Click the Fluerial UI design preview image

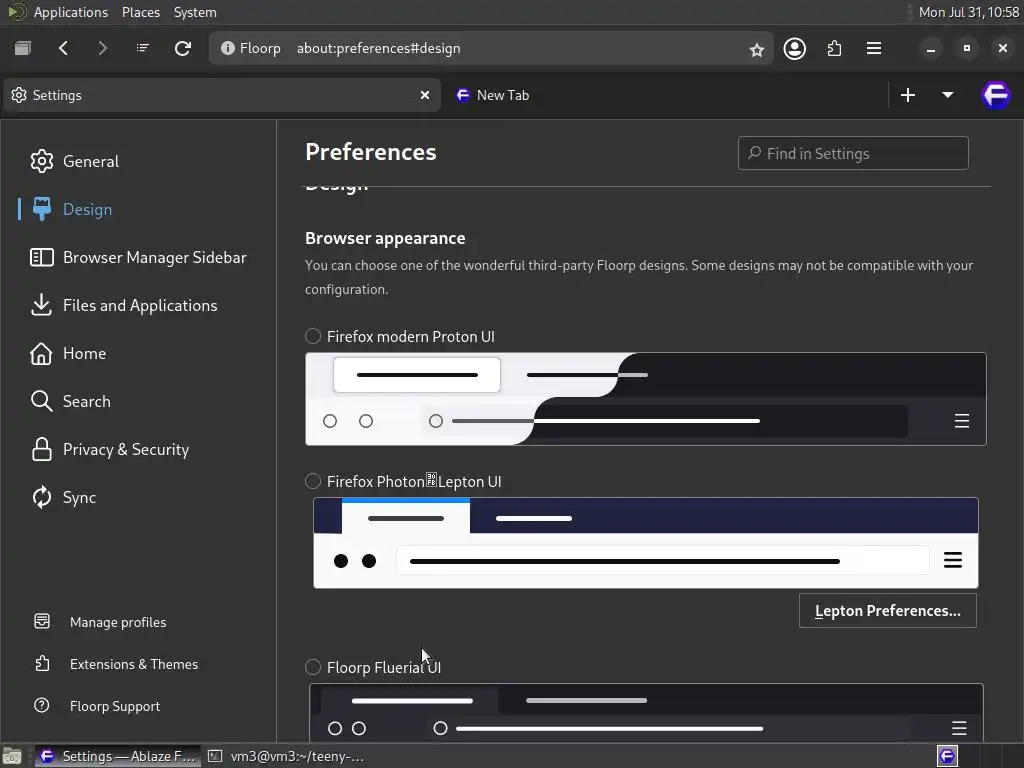click(x=645, y=712)
